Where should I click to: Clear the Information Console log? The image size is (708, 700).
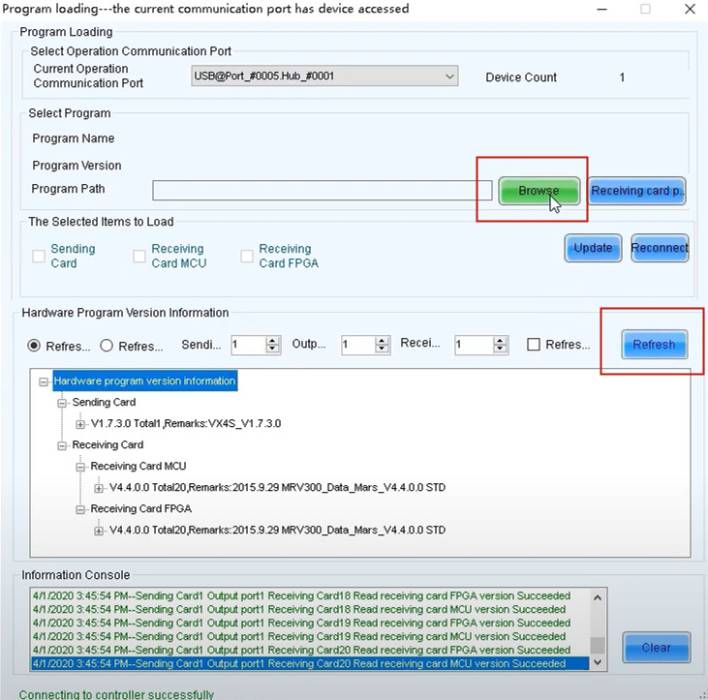(655, 647)
